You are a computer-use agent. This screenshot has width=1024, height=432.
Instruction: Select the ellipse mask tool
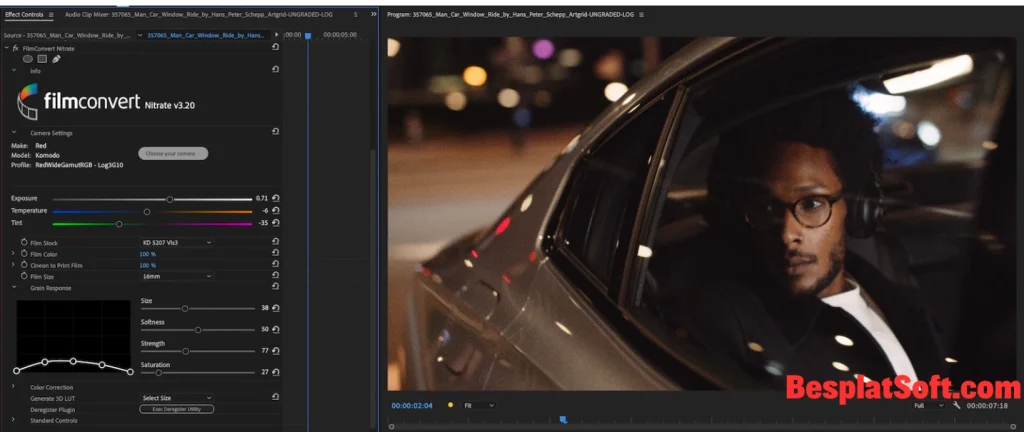27,59
